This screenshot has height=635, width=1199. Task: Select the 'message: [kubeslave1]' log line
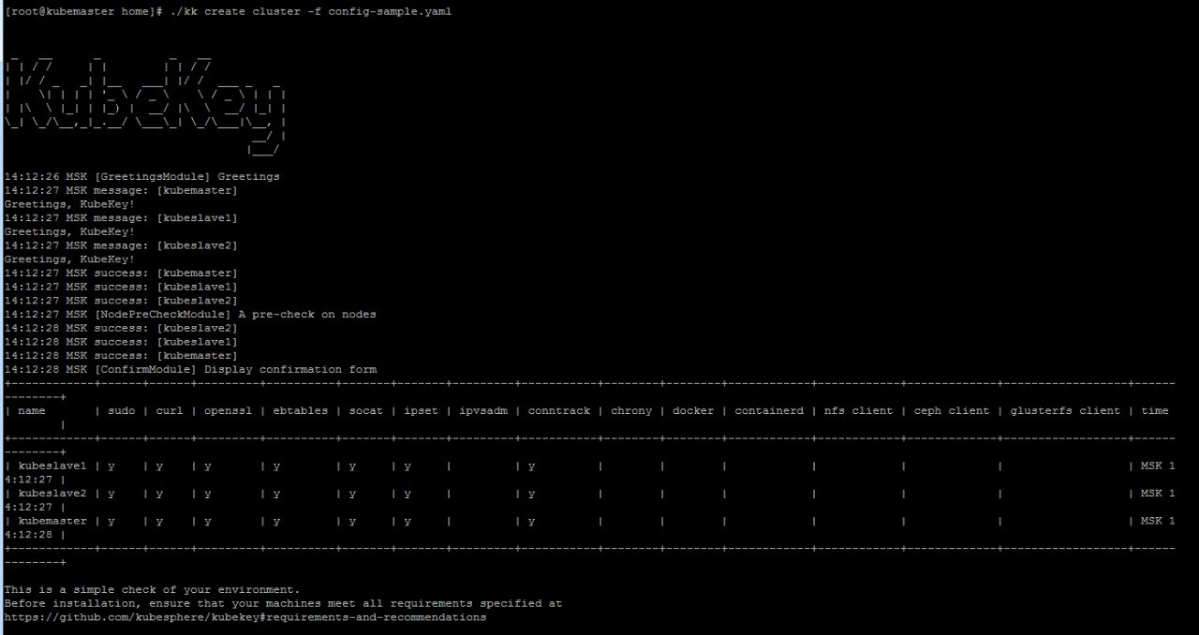121,218
